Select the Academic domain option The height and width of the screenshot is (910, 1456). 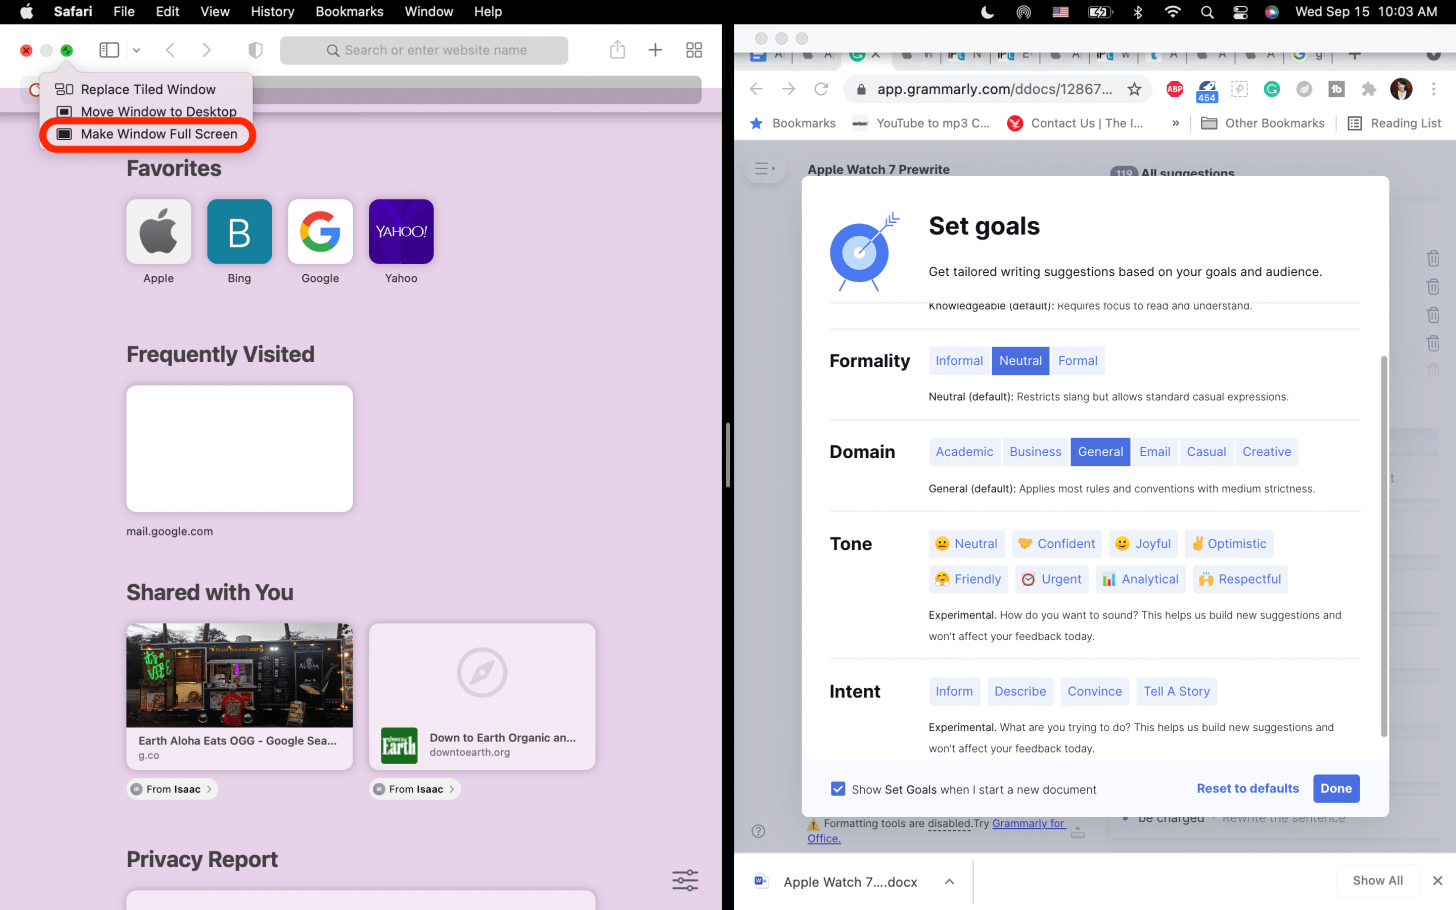pos(964,452)
